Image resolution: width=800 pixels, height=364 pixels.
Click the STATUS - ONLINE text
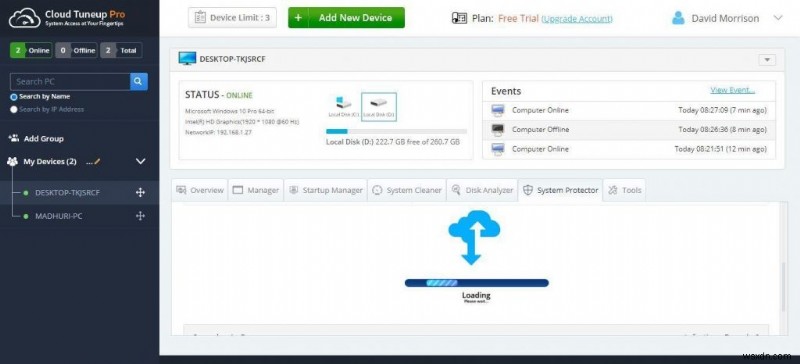218,95
